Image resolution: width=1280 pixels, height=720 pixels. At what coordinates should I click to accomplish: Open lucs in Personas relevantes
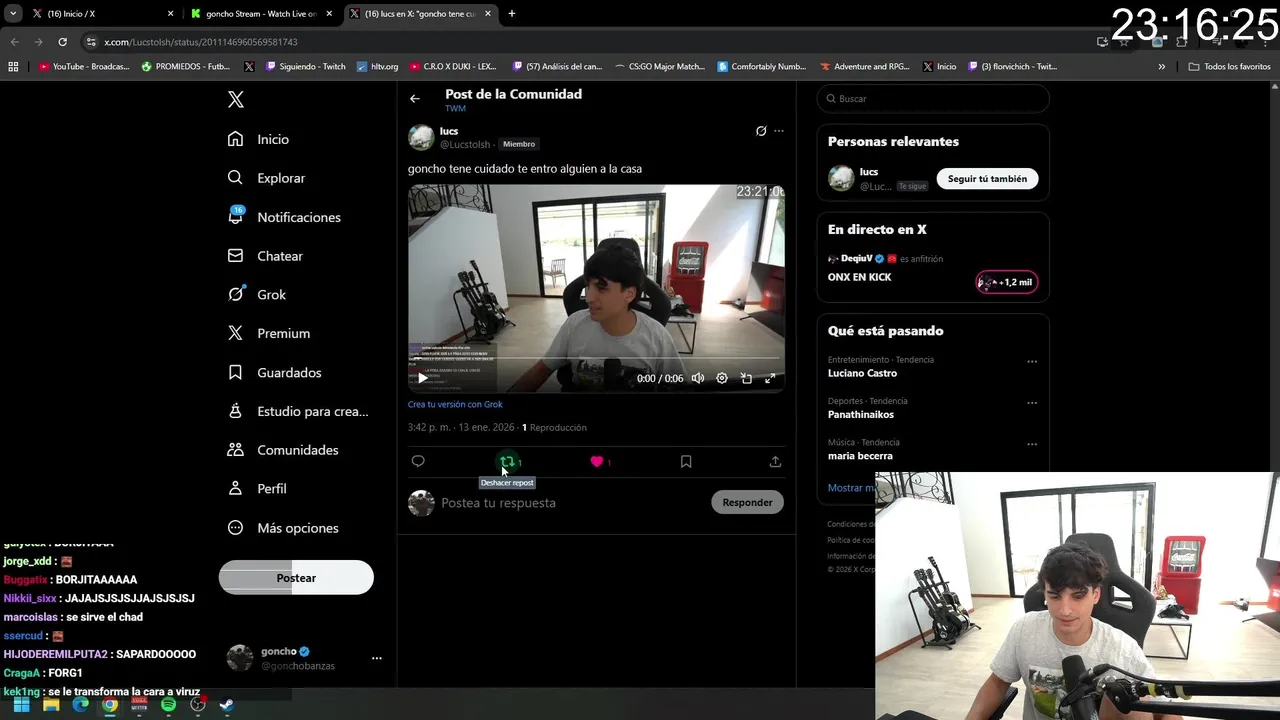pyautogui.click(x=869, y=172)
